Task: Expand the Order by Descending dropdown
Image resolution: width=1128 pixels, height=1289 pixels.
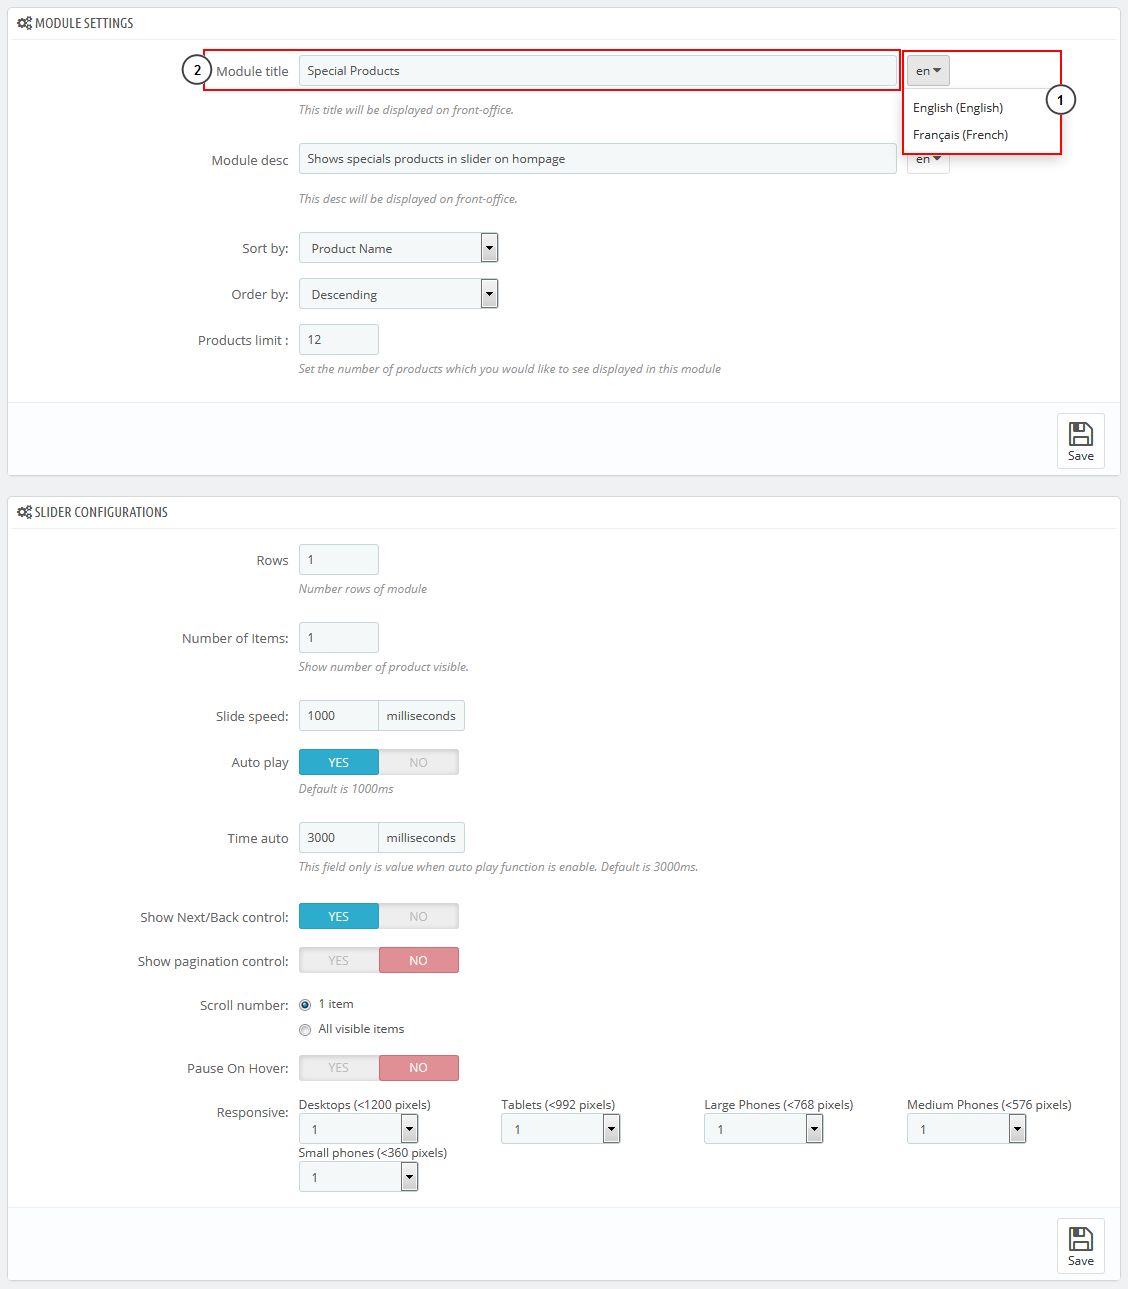Action: (x=398, y=294)
